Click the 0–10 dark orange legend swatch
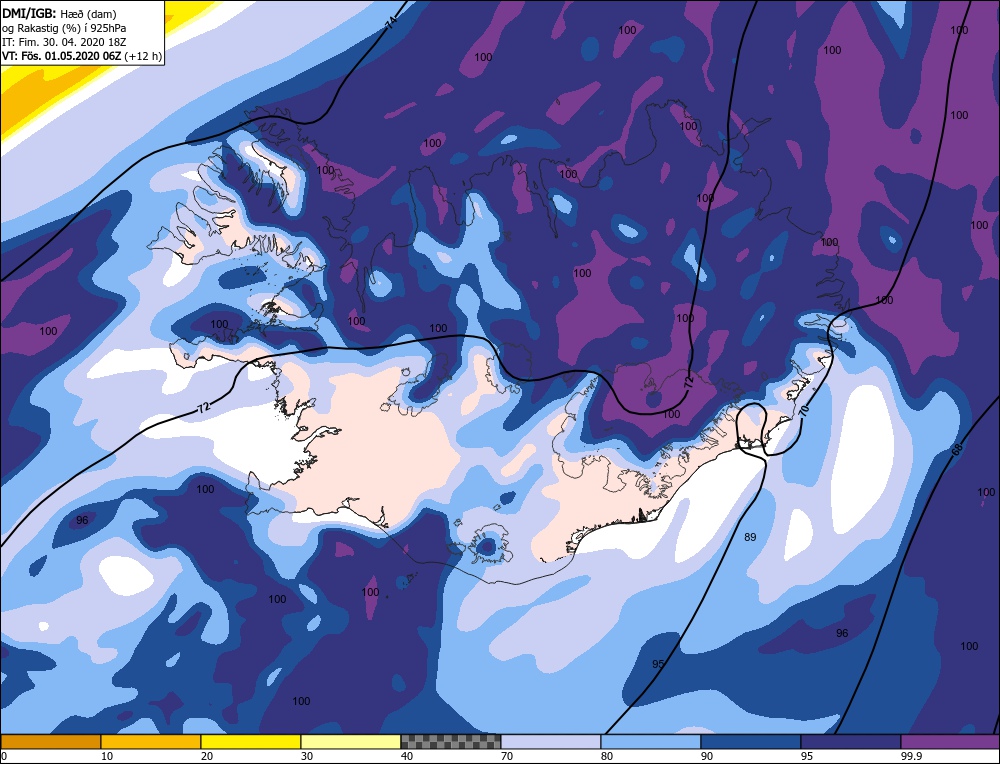 point(51,742)
